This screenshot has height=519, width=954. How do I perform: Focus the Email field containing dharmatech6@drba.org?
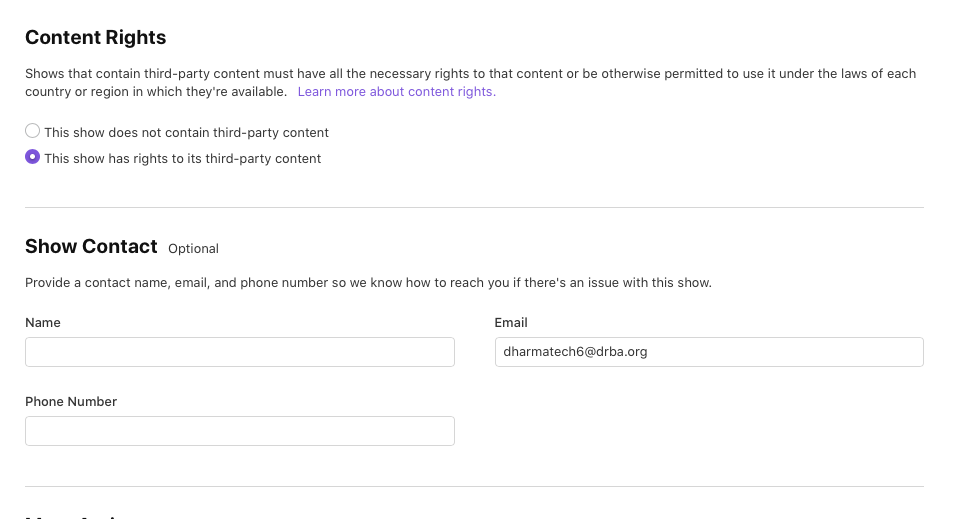click(709, 352)
